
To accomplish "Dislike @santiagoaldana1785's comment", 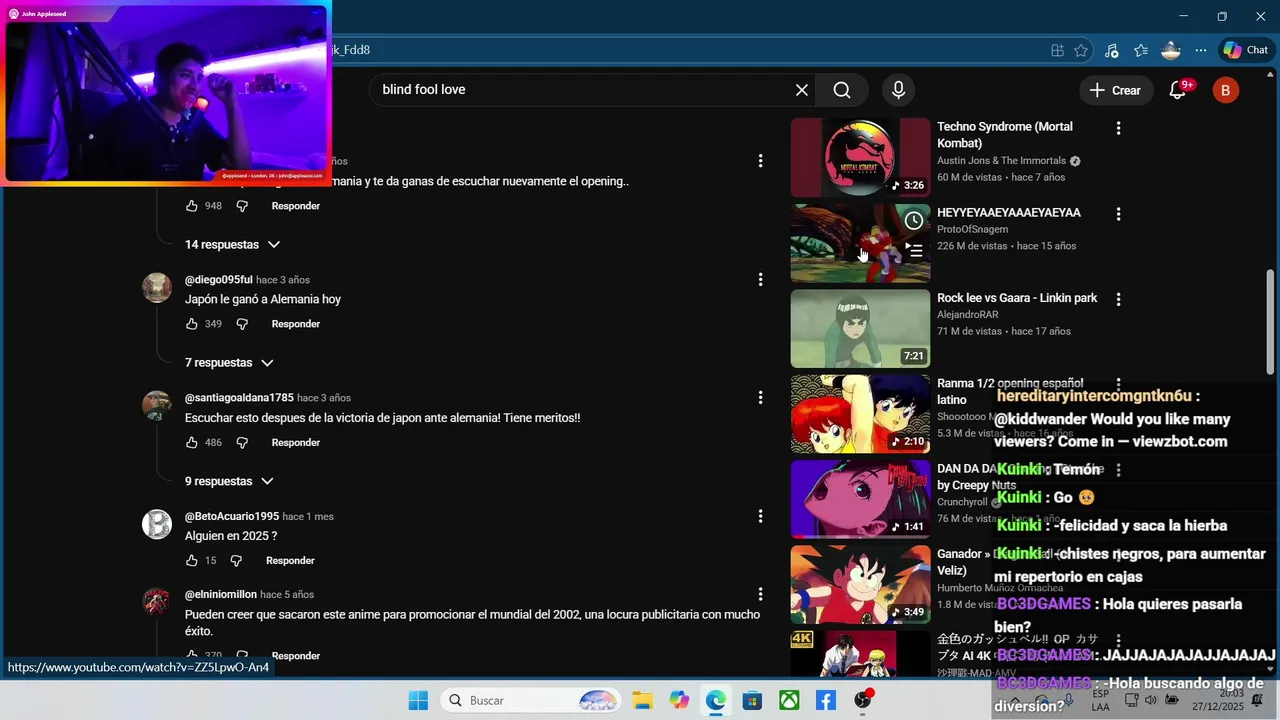I will pos(242,442).
